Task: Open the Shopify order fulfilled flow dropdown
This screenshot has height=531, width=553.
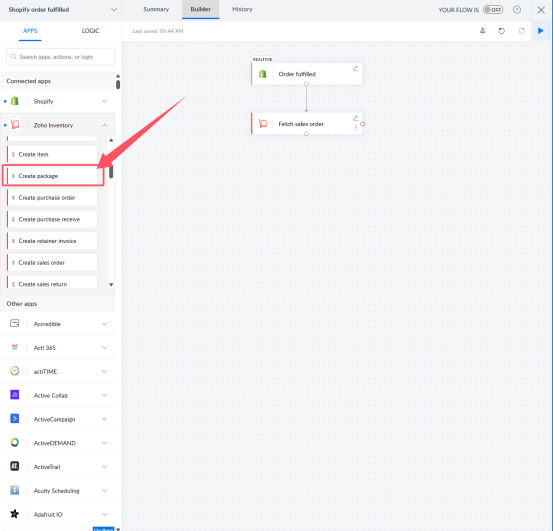Action: (x=114, y=10)
